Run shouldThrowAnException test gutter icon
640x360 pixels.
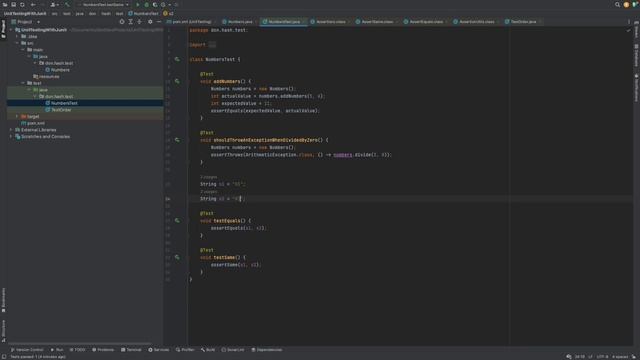177,140
